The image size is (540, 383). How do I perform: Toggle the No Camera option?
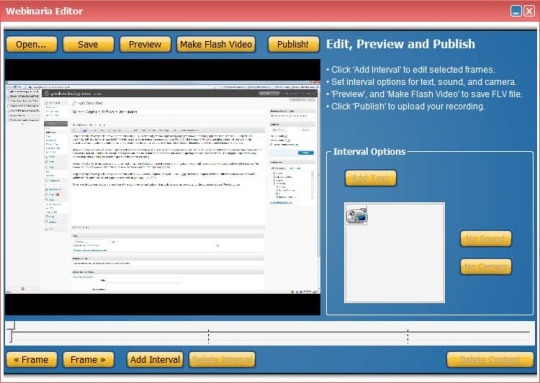(x=486, y=267)
